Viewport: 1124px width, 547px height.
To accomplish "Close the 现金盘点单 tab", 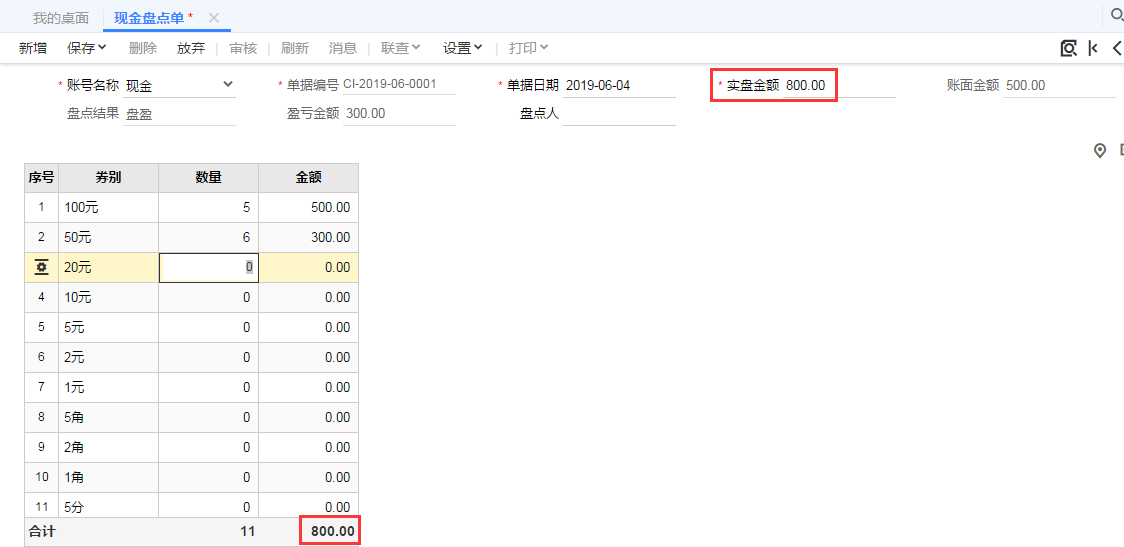I will (213, 18).
